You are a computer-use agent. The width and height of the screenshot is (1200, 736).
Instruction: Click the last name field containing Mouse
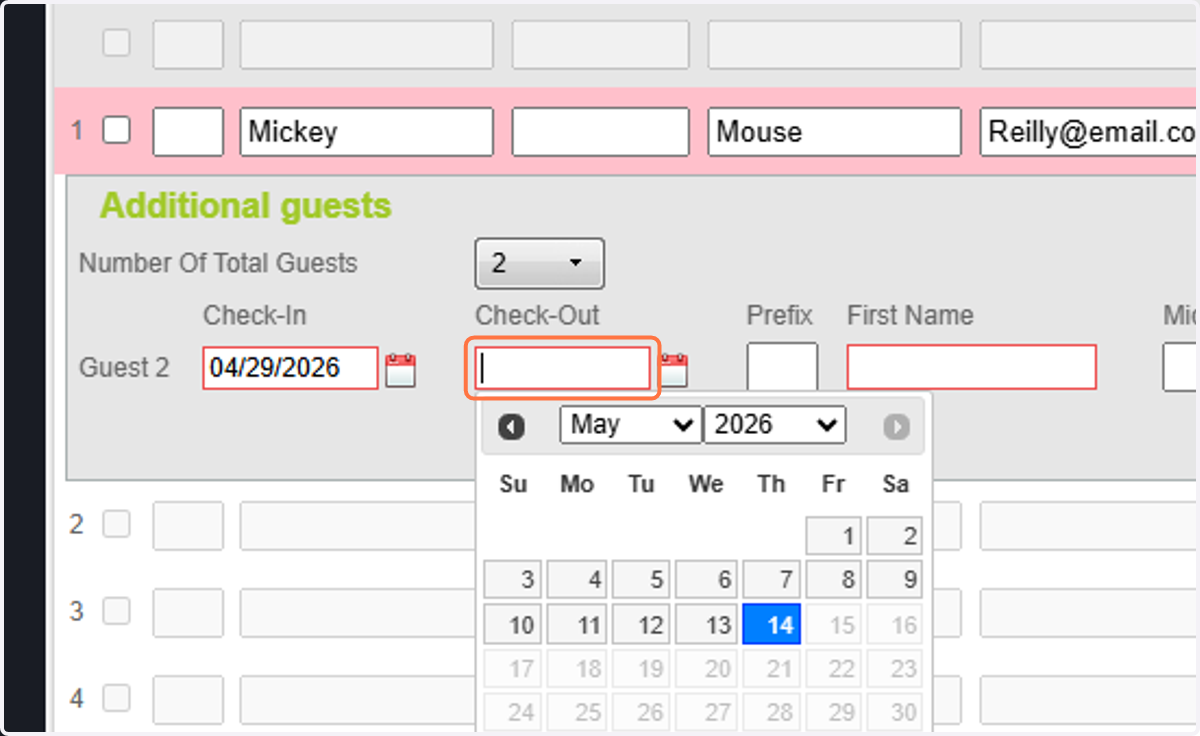point(834,132)
